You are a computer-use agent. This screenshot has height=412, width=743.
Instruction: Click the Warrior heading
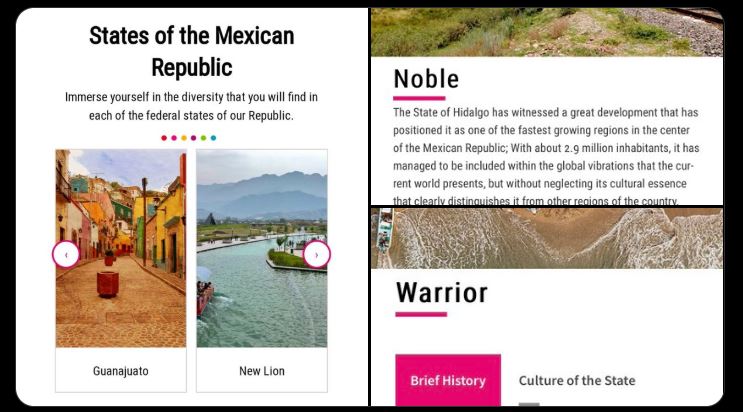[442, 293]
